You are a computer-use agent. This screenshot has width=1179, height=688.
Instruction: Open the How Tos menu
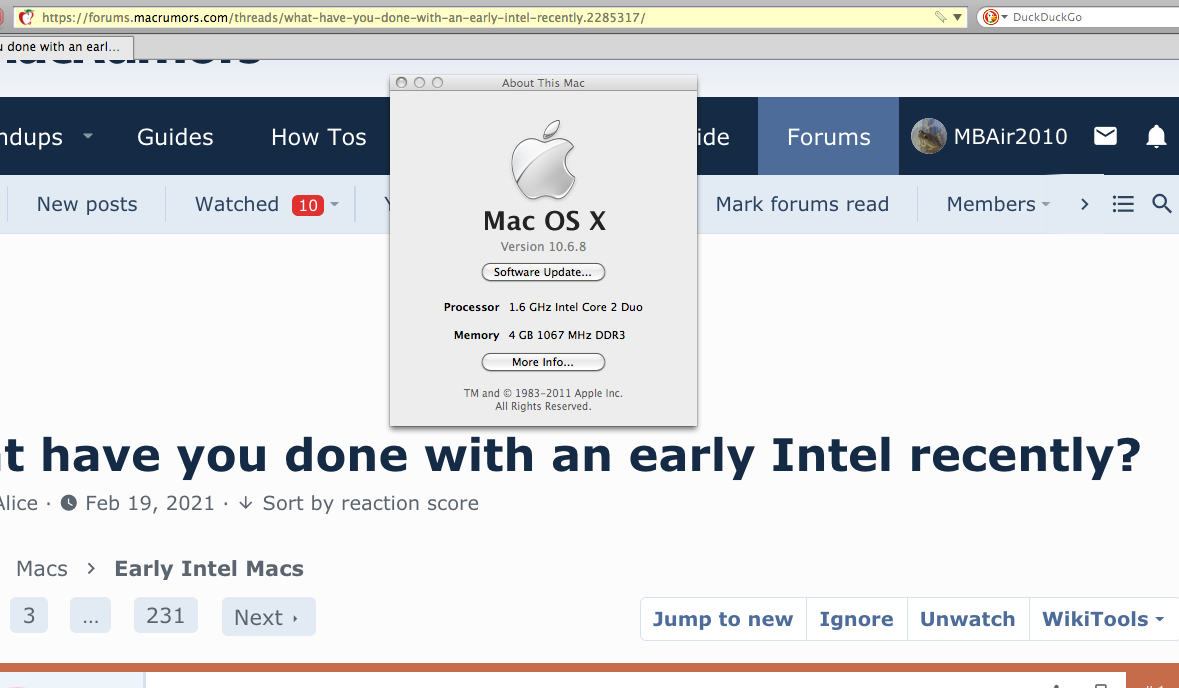tap(319, 137)
